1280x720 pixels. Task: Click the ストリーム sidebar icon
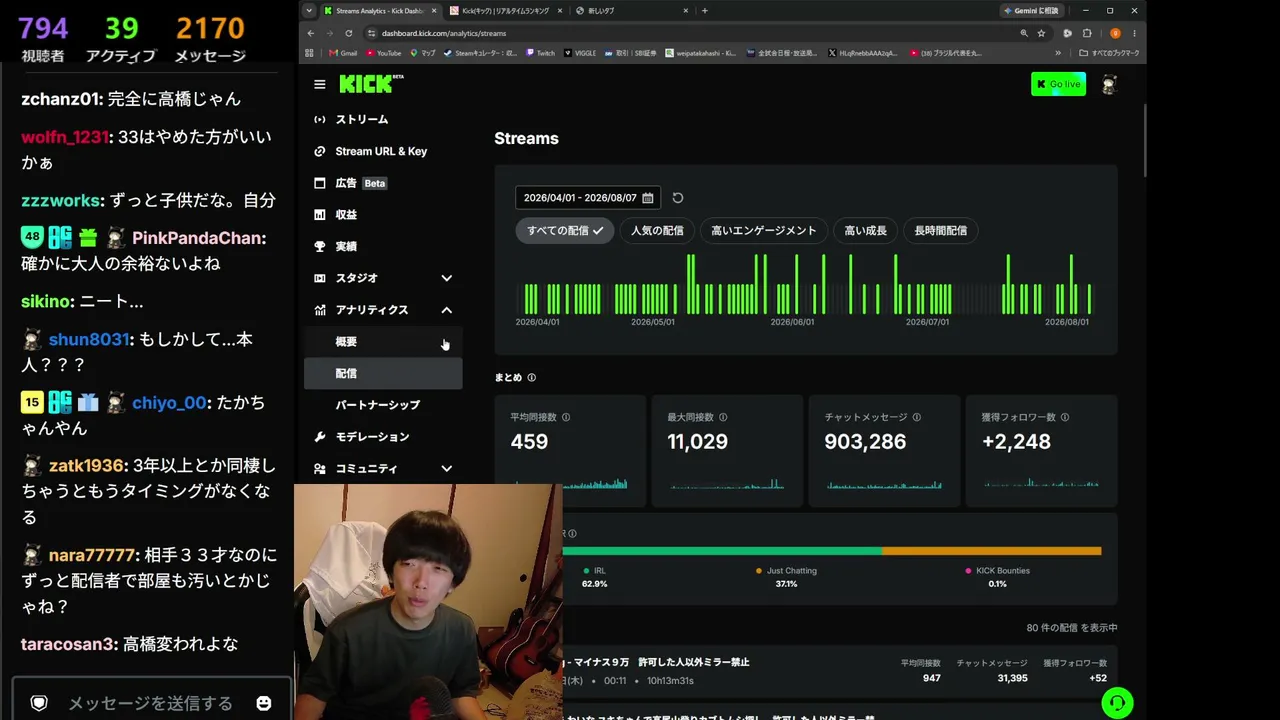click(x=319, y=120)
